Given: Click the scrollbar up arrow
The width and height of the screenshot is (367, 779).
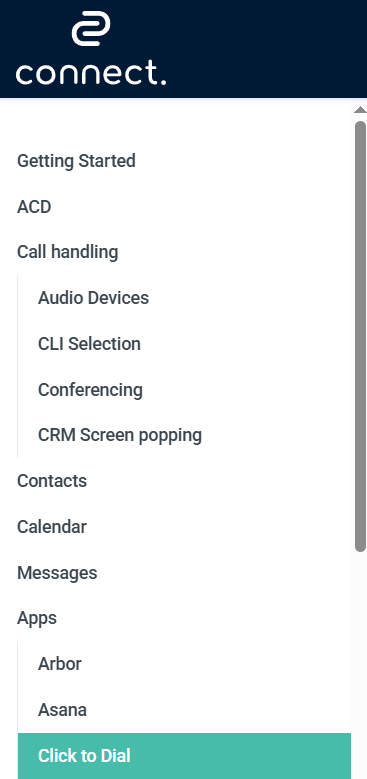Looking at the screenshot, I should 361,110.
